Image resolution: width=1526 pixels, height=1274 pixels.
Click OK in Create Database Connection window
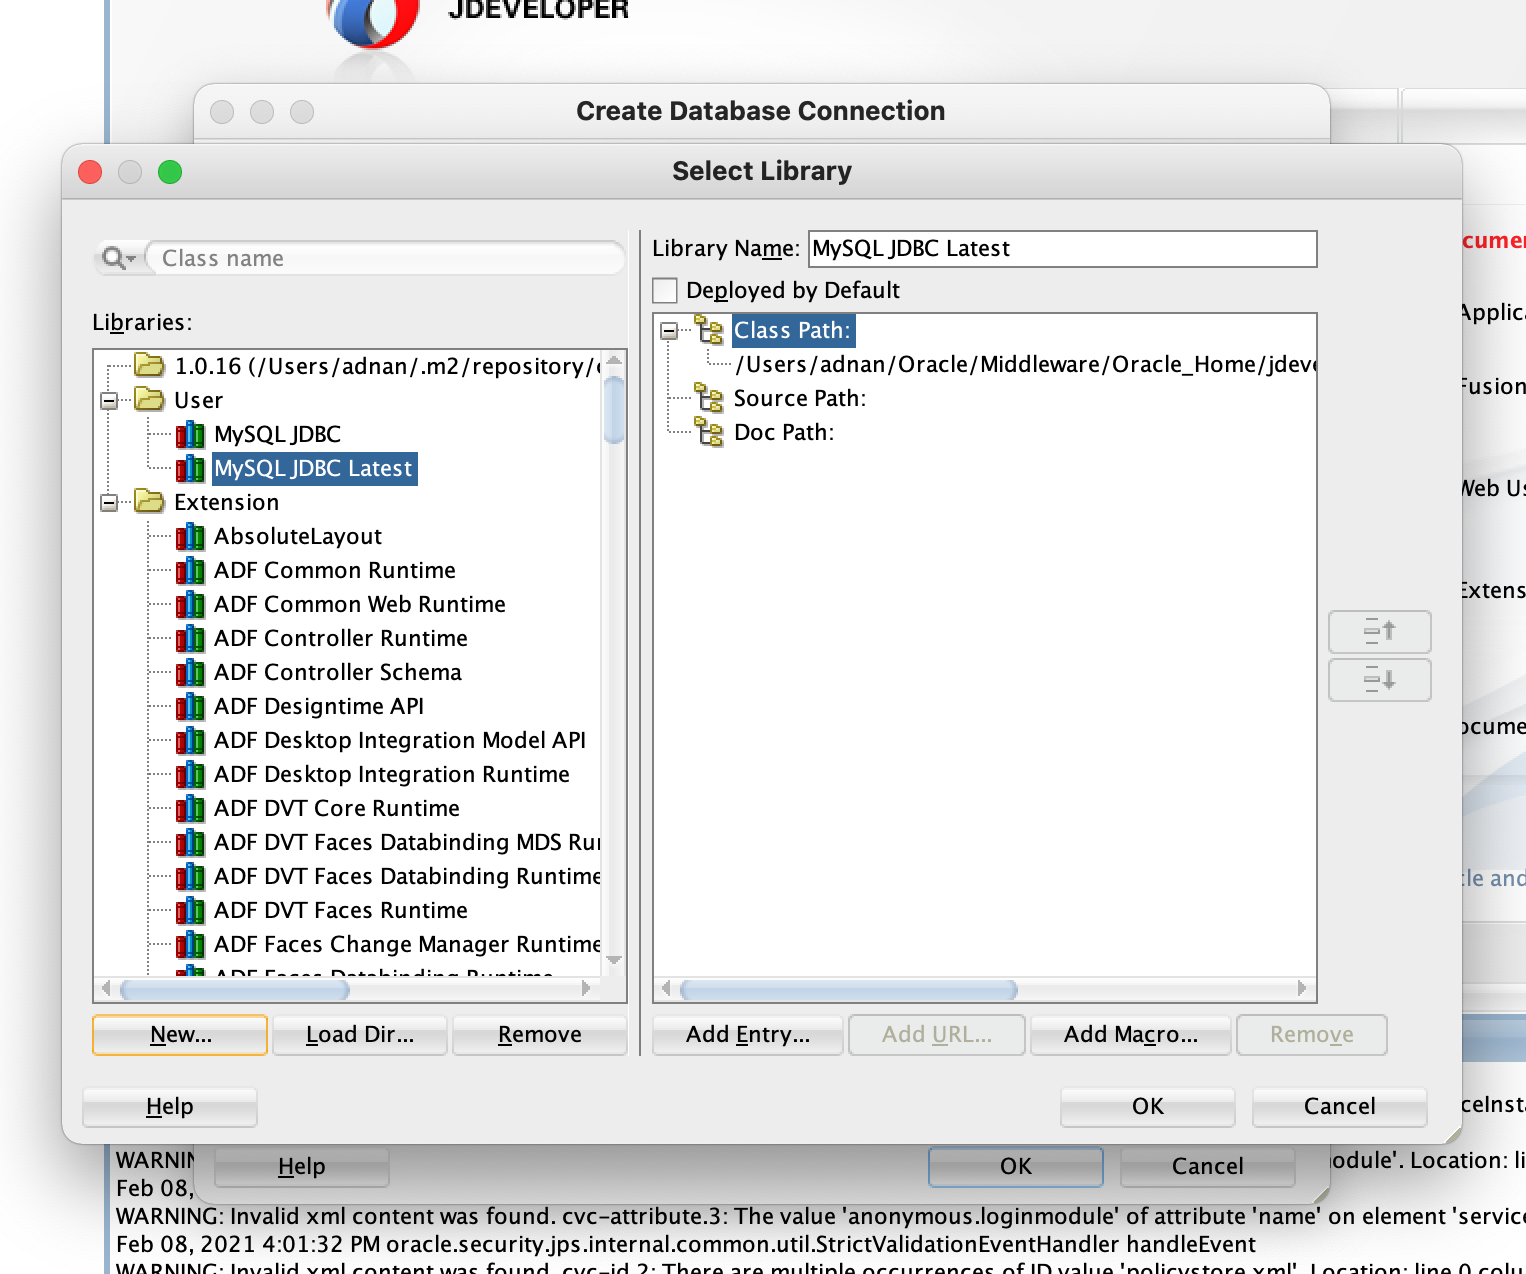click(x=1016, y=1167)
